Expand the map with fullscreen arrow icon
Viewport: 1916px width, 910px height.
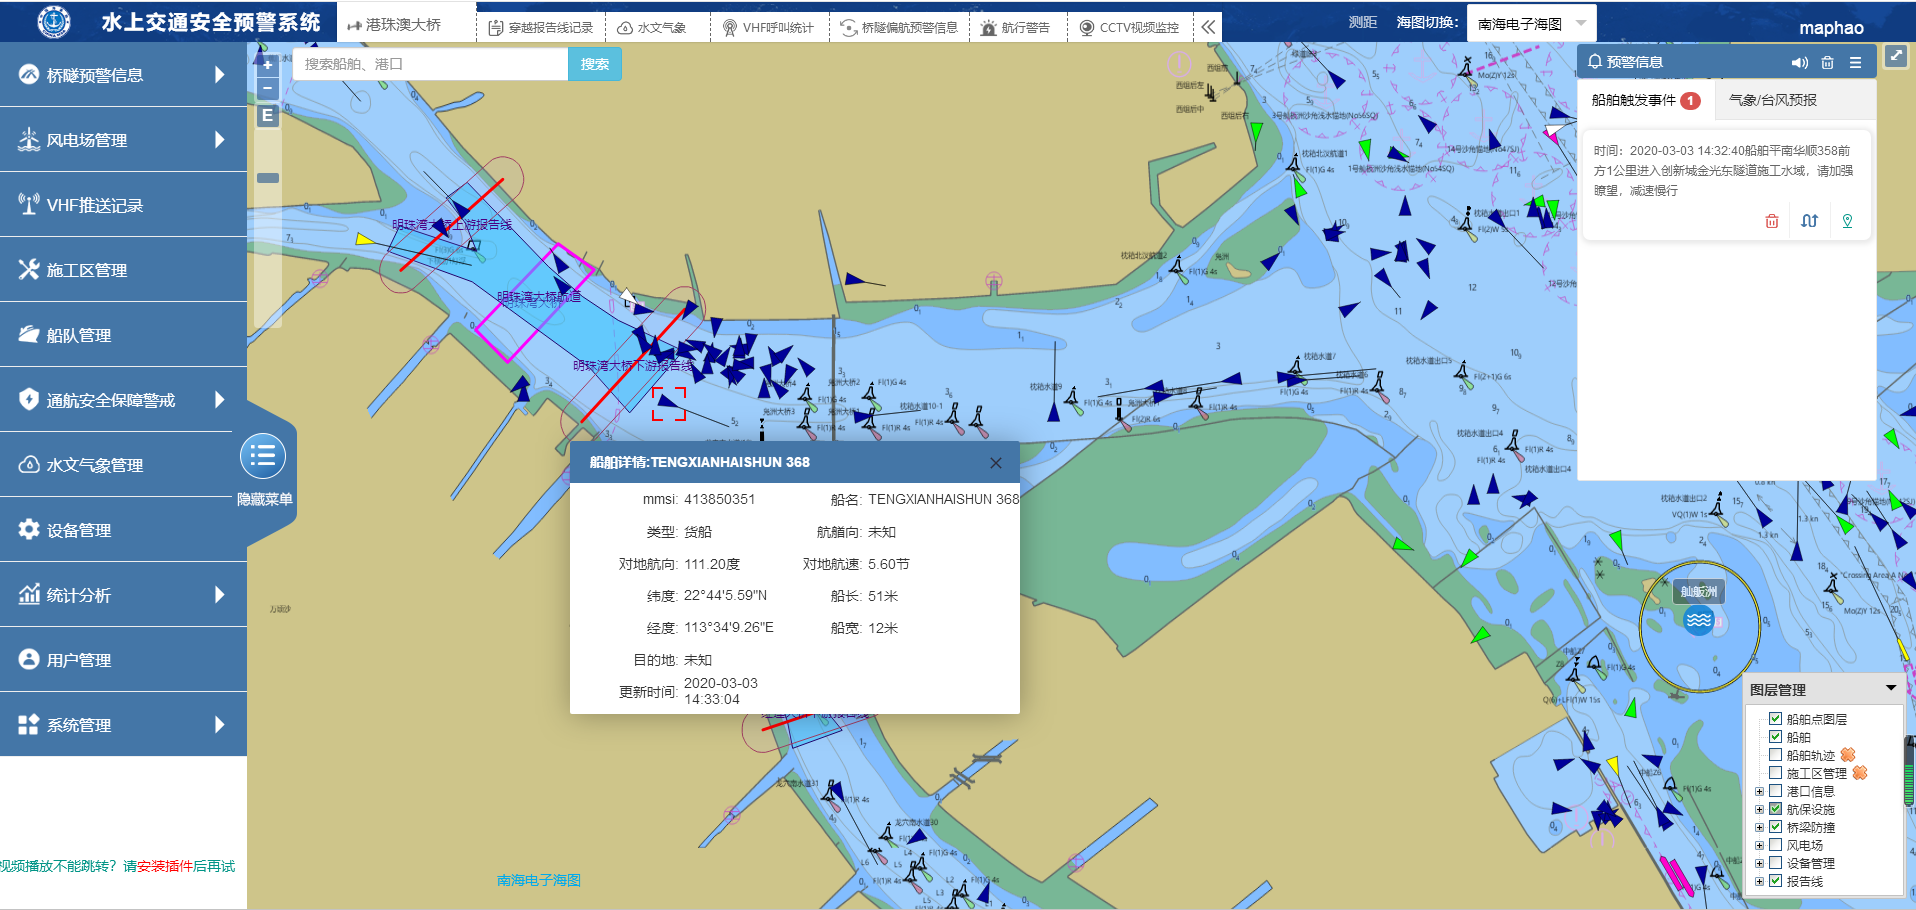pos(1895,56)
